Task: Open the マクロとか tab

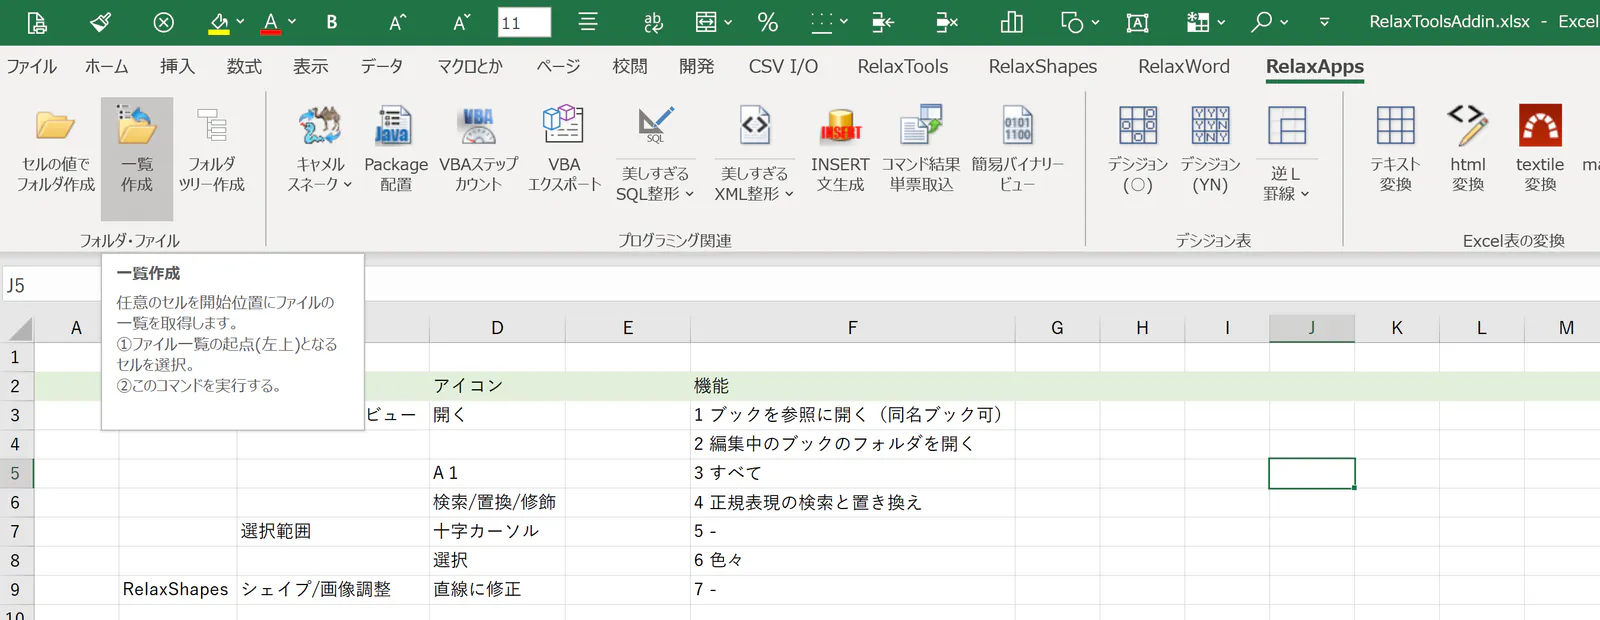Action: (x=470, y=66)
